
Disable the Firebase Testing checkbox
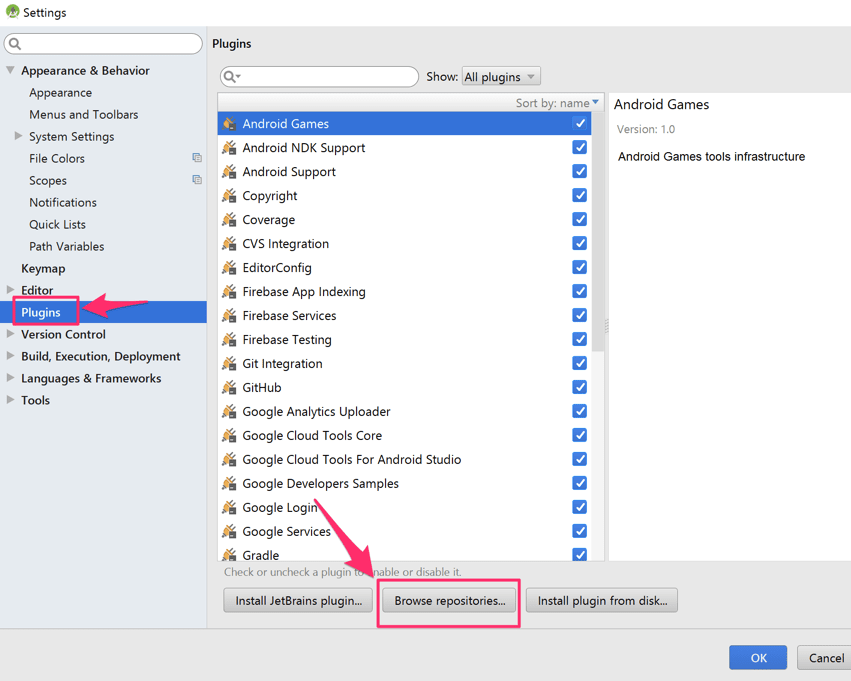[580, 339]
